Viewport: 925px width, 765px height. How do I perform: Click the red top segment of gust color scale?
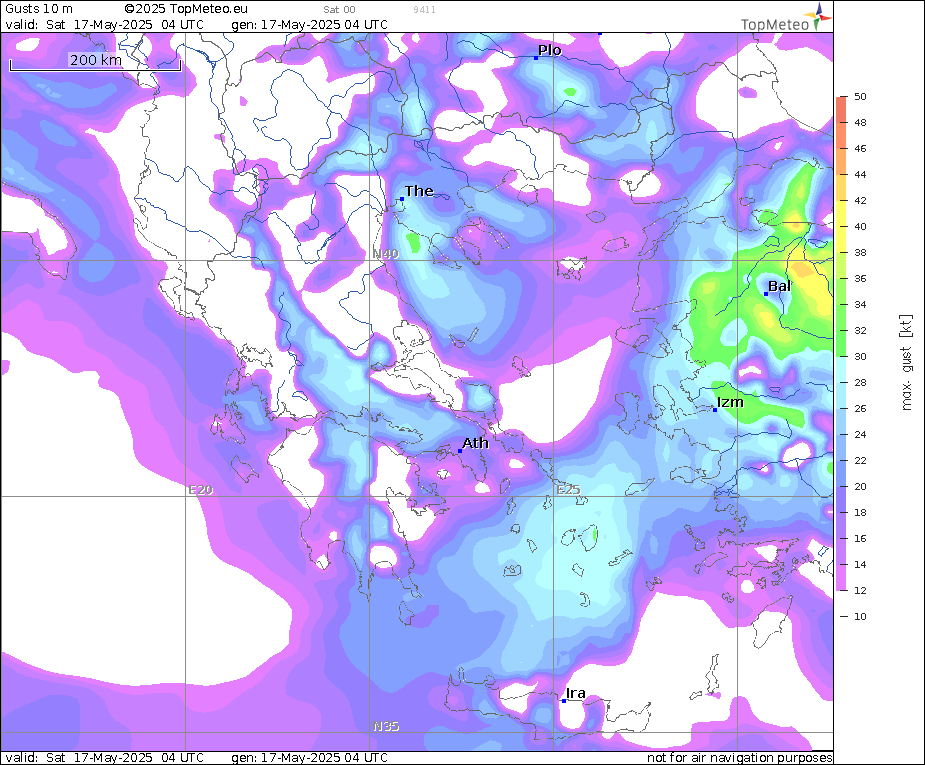(841, 109)
